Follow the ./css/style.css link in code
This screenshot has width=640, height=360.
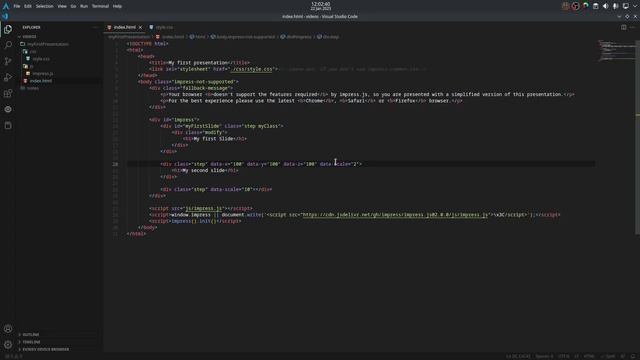[x=252, y=69]
